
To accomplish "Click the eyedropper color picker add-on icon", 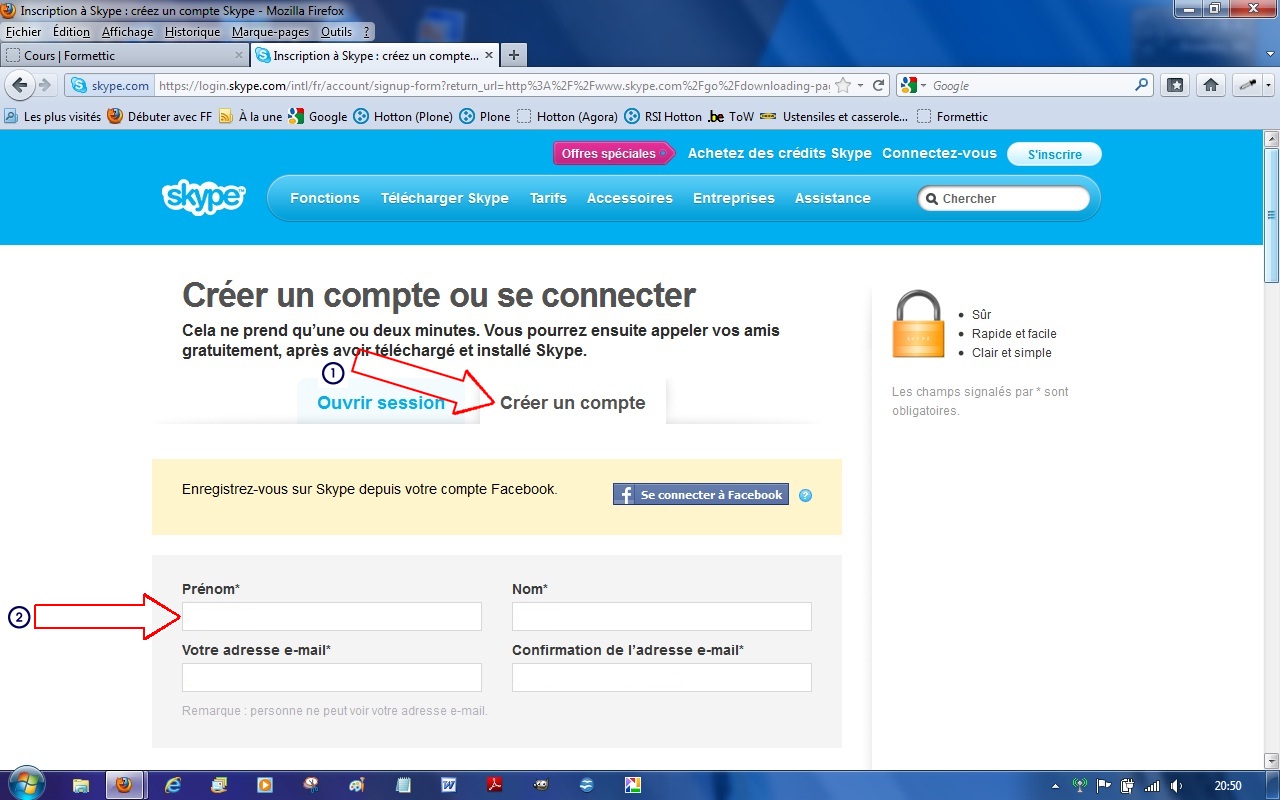I will (1247, 85).
